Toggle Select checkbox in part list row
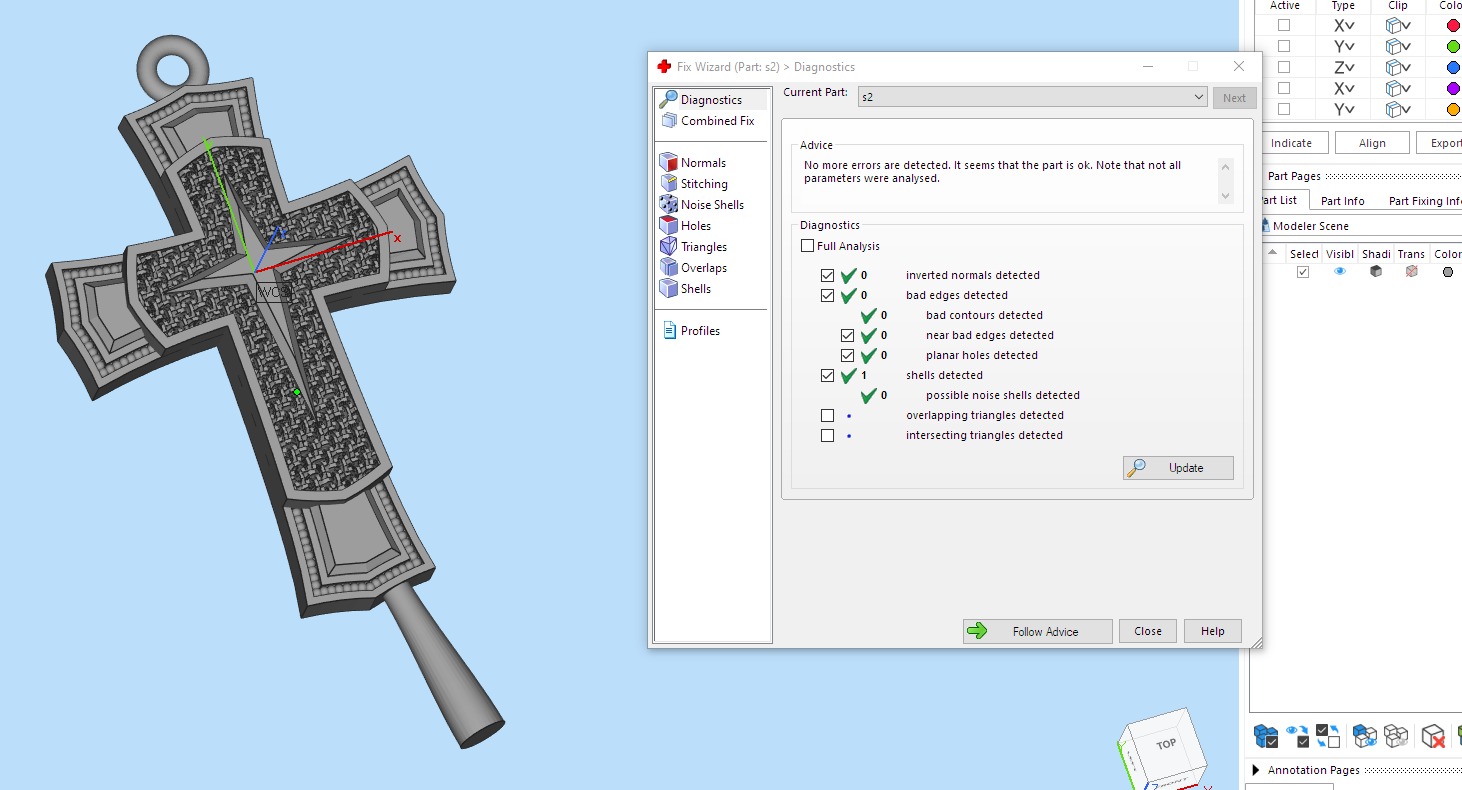Image resolution: width=1462 pixels, height=790 pixels. (1302, 271)
